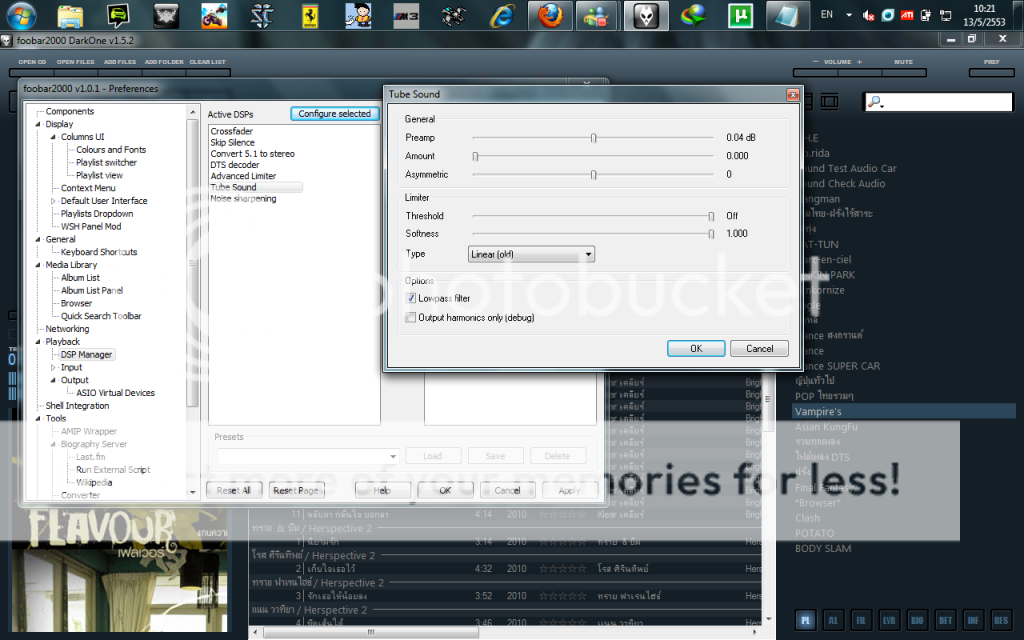Select Crossfader in Active DSPs list
The height and width of the screenshot is (640, 1024).
click(x=231, y=131)
